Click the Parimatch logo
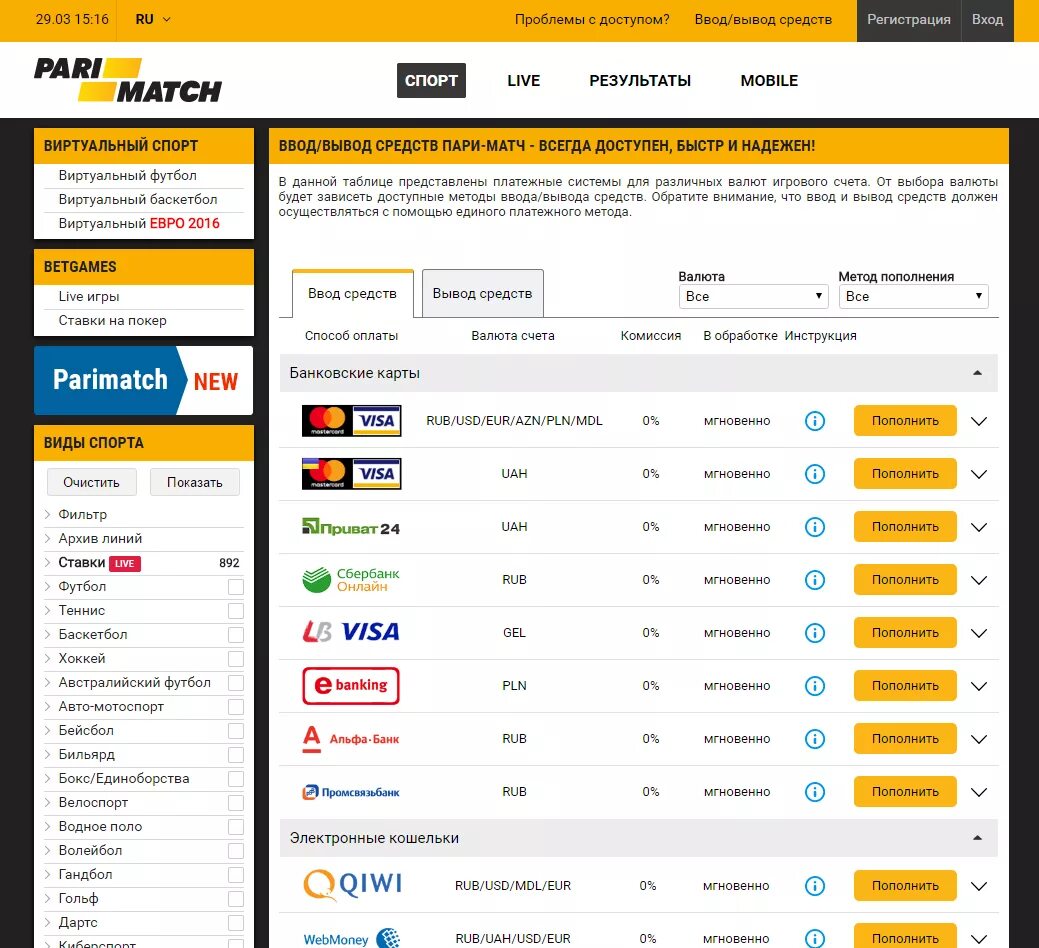1039x948 pixels. (x=128, y=80)
